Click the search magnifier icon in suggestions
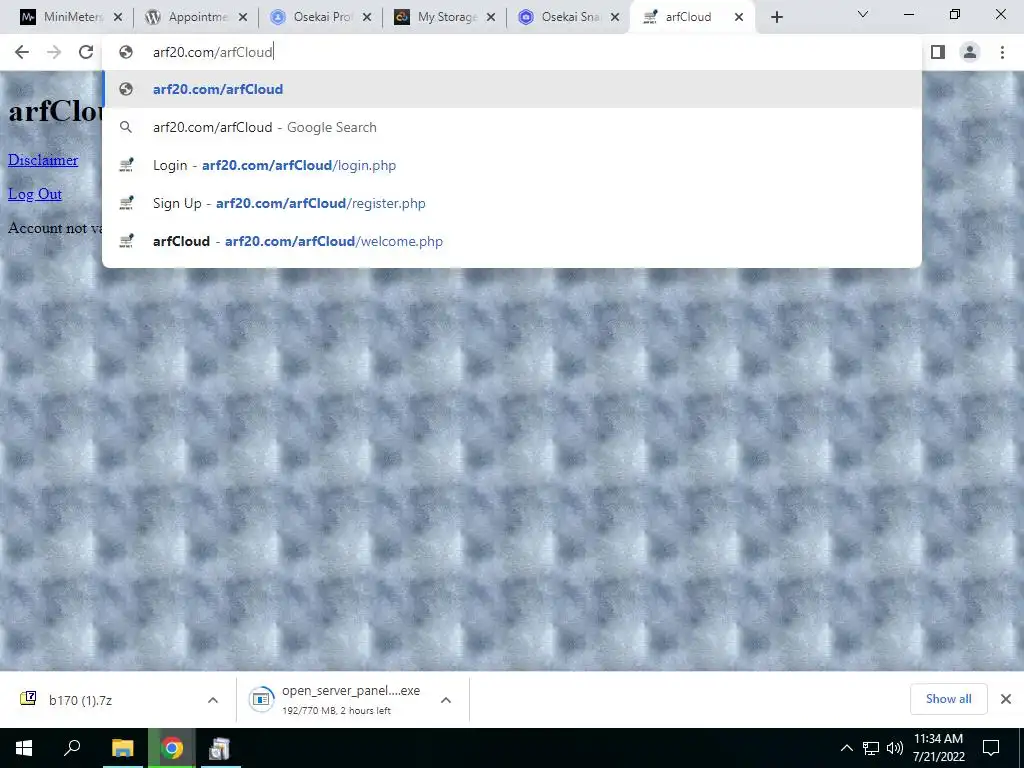This screenshot has width=1024, height=768. (126, 127)
